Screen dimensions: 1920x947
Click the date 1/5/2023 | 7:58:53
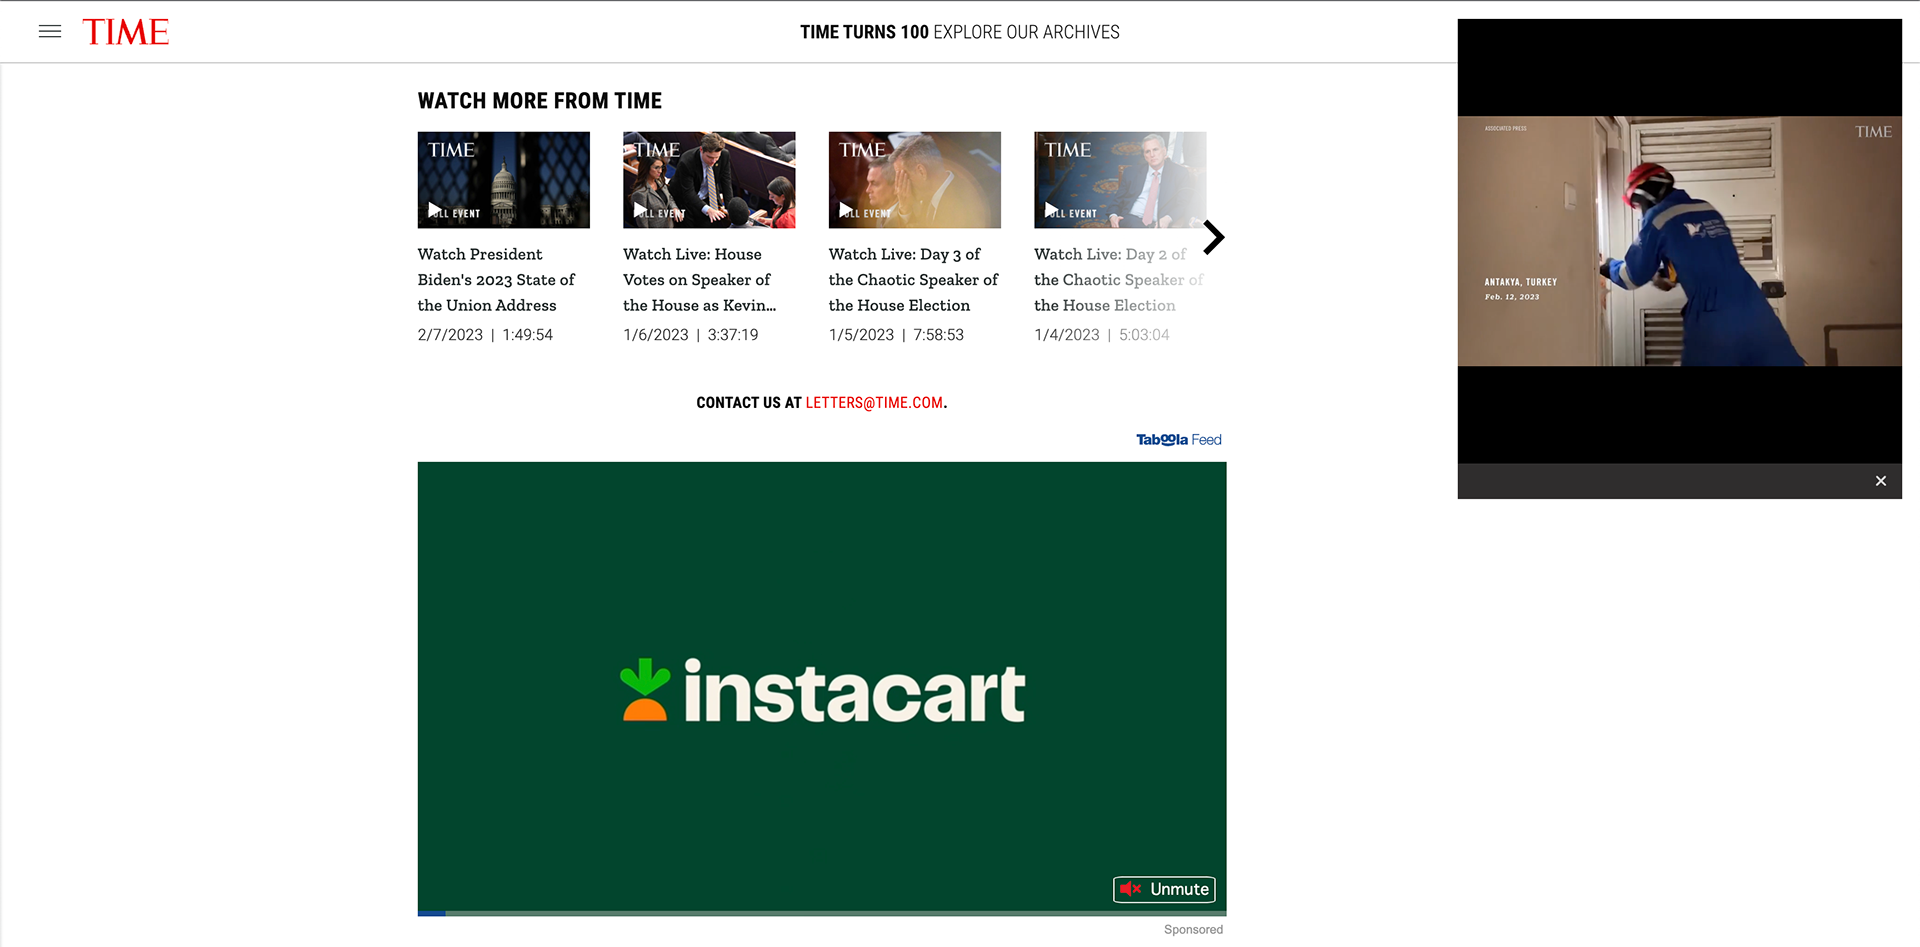[896, 335]
